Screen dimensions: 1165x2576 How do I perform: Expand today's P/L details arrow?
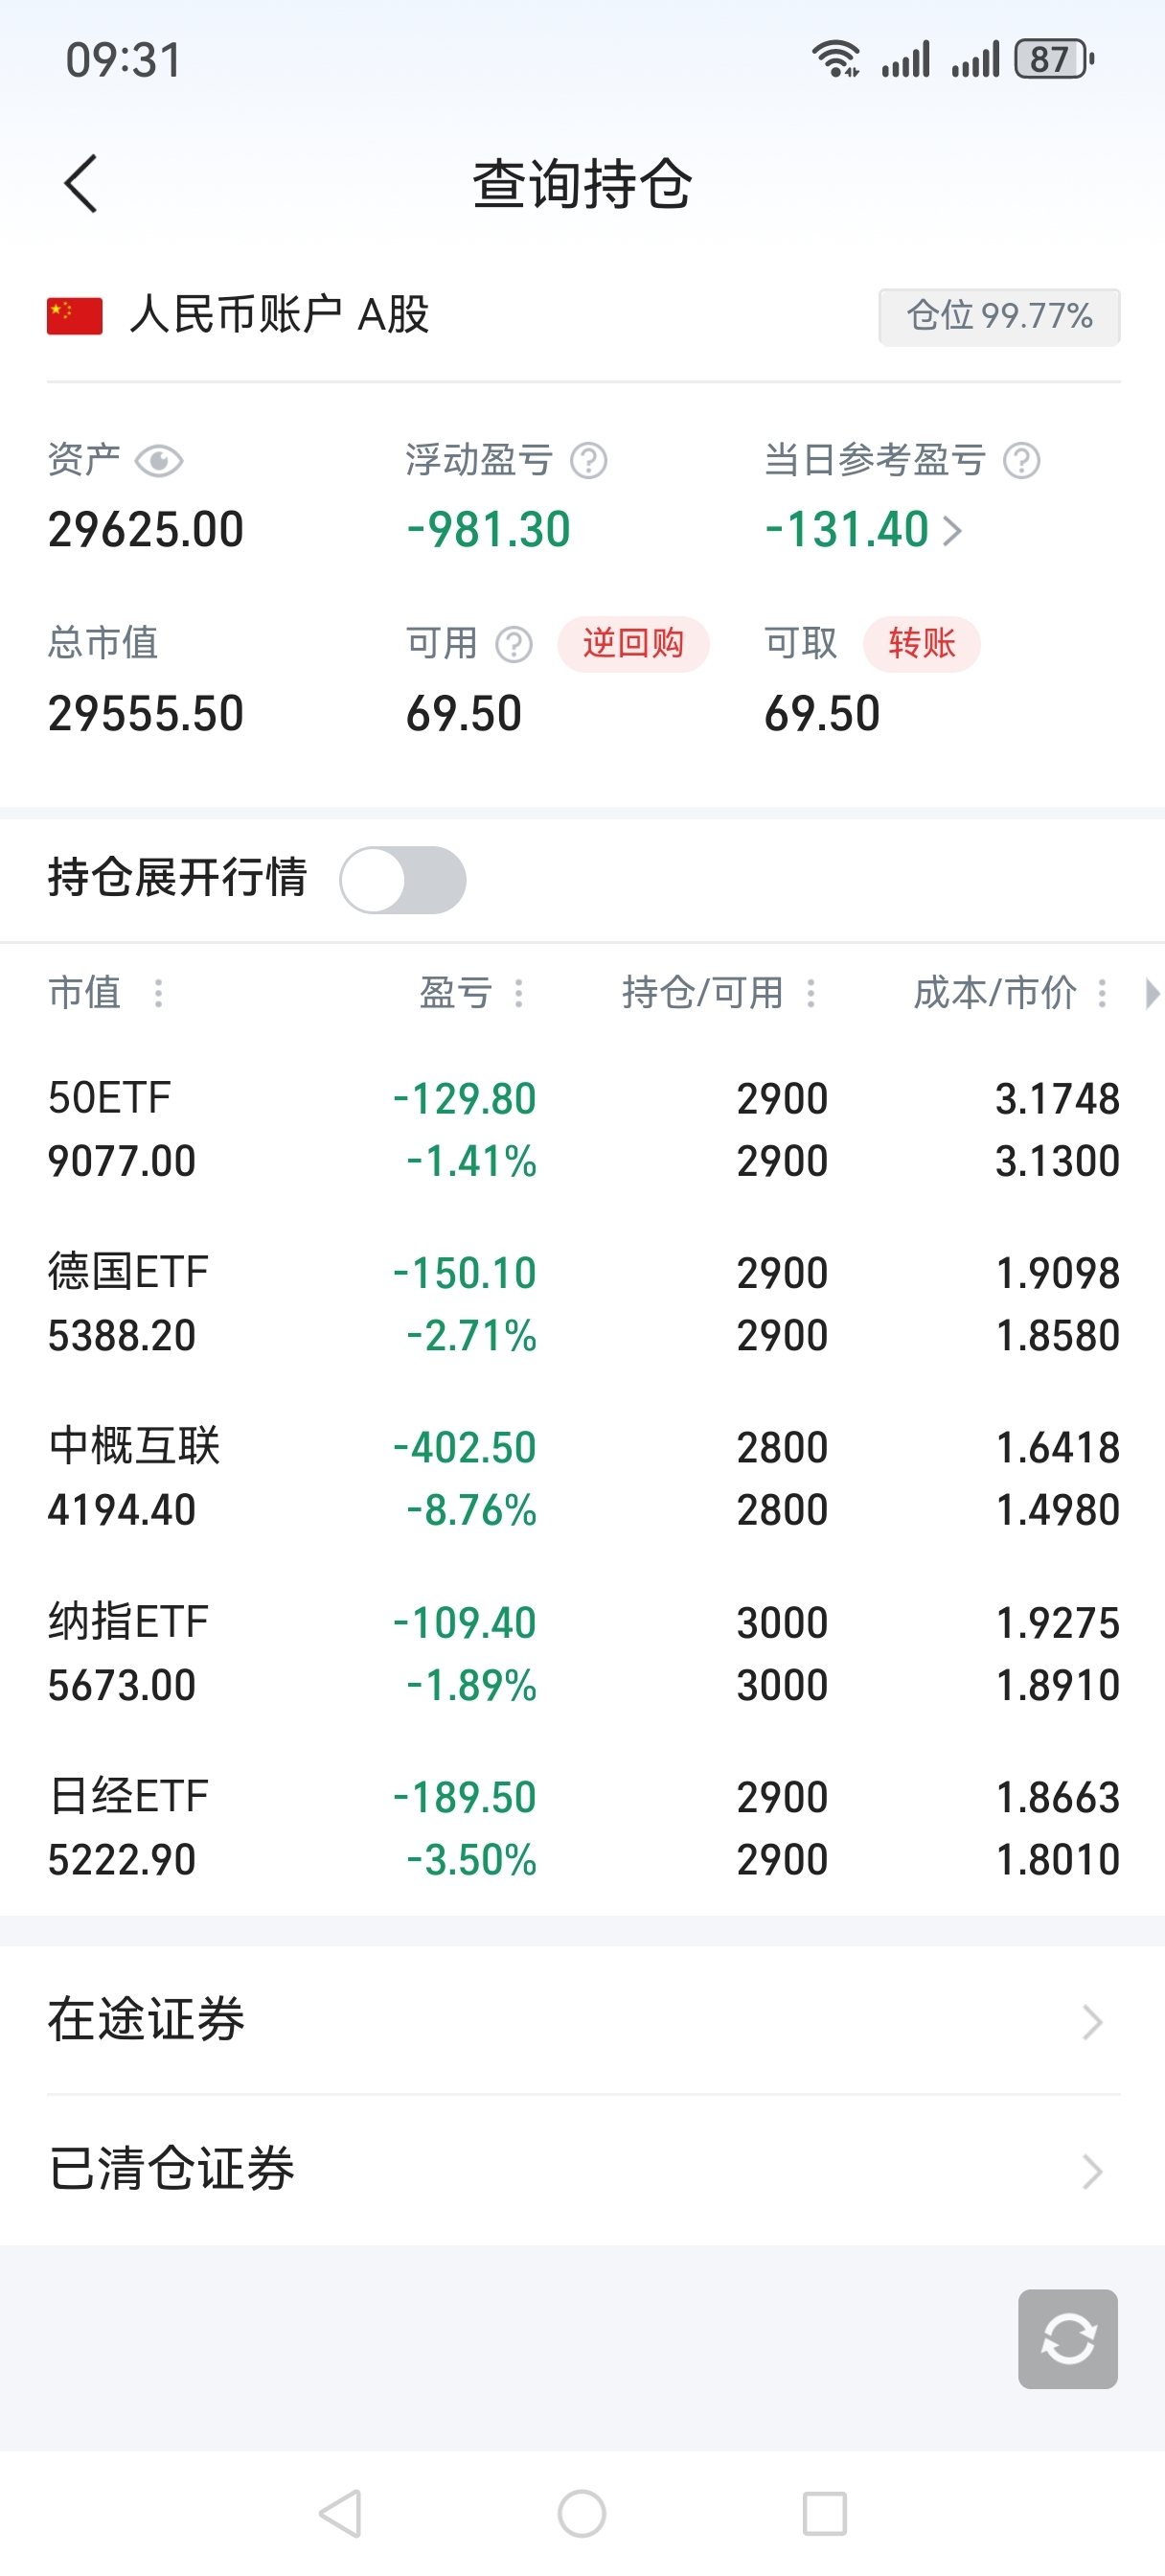pos(953,531)
